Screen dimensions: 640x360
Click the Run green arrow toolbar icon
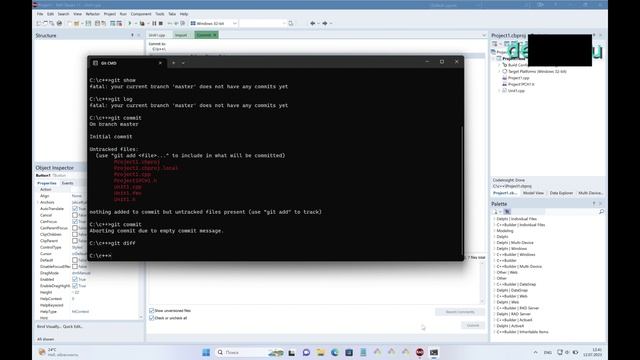(130, 23)
